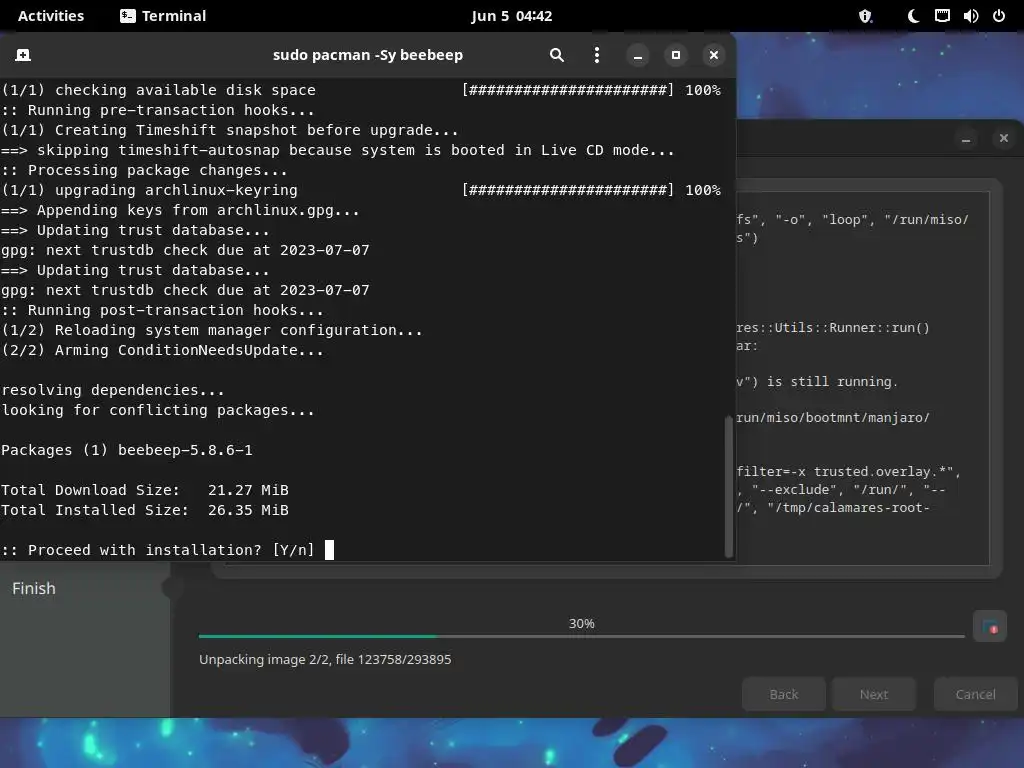This screenshot has height=768, width=1024.
Task: Minimize the Calamares installer window
Action: [966, 138]
